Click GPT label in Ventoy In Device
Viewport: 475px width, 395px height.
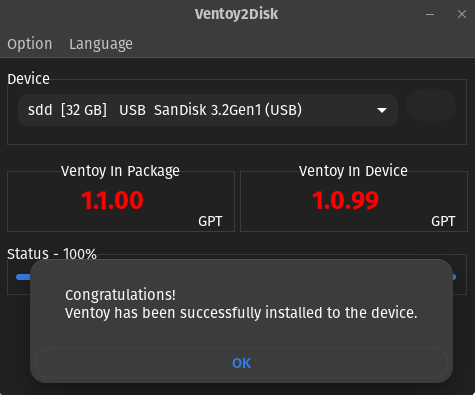tap(443, 221)
